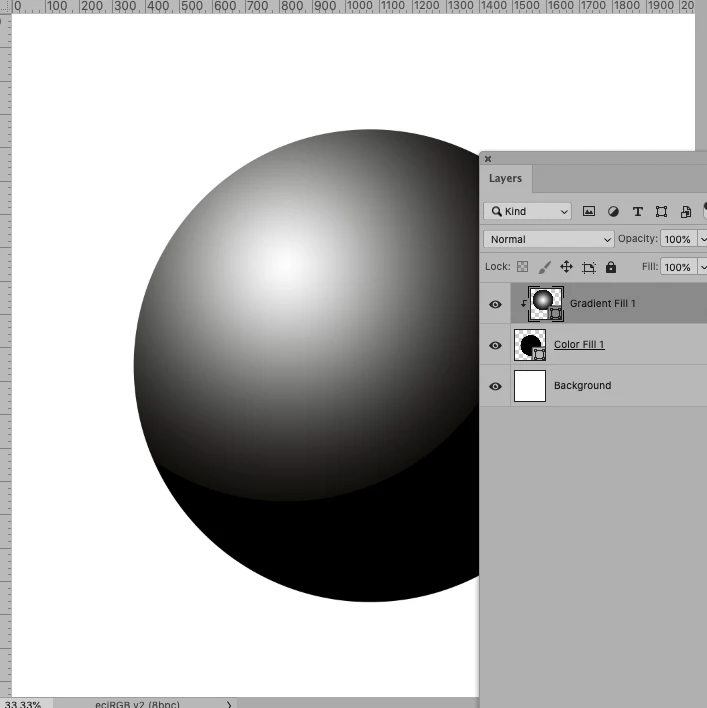
Task: Click the Fill label
Action: click(x=650, y=266)
